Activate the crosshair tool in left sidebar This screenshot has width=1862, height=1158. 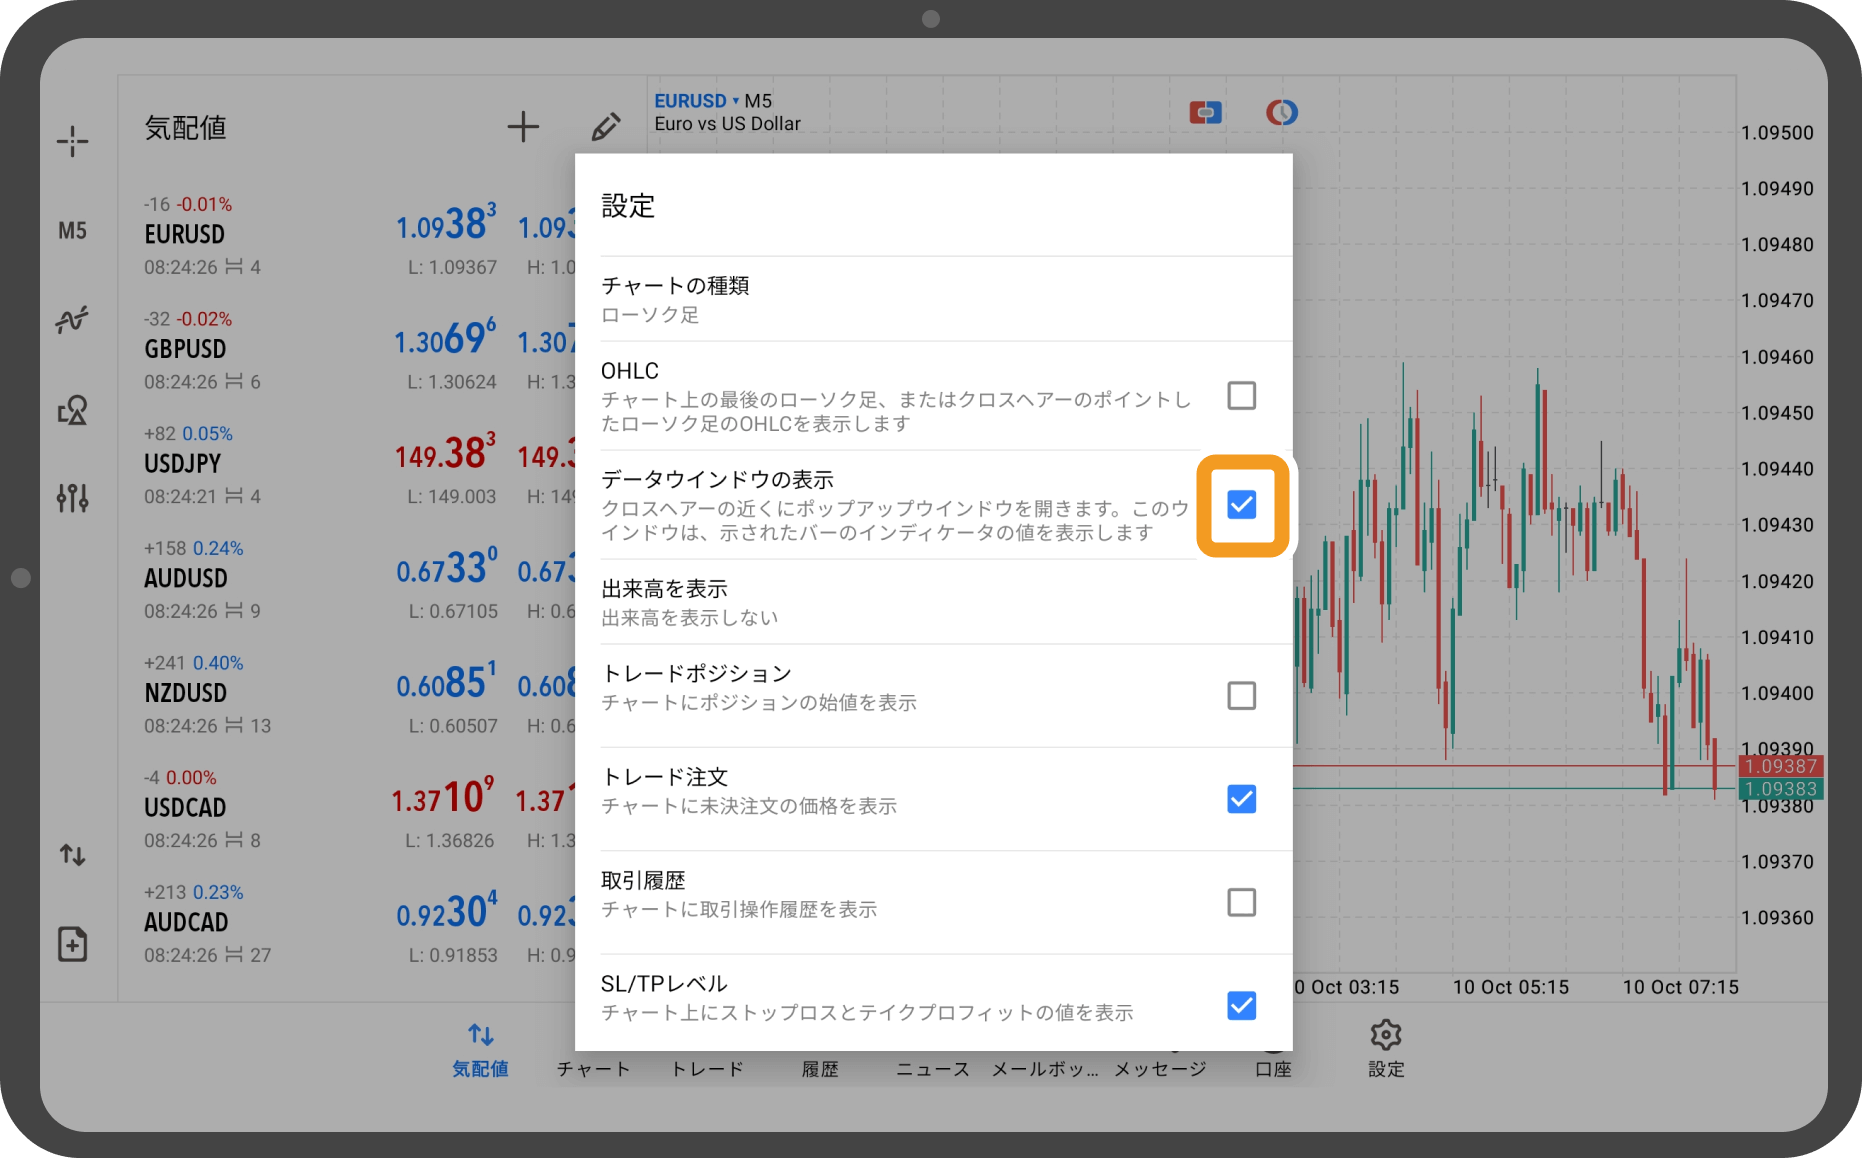pos(72,141)
